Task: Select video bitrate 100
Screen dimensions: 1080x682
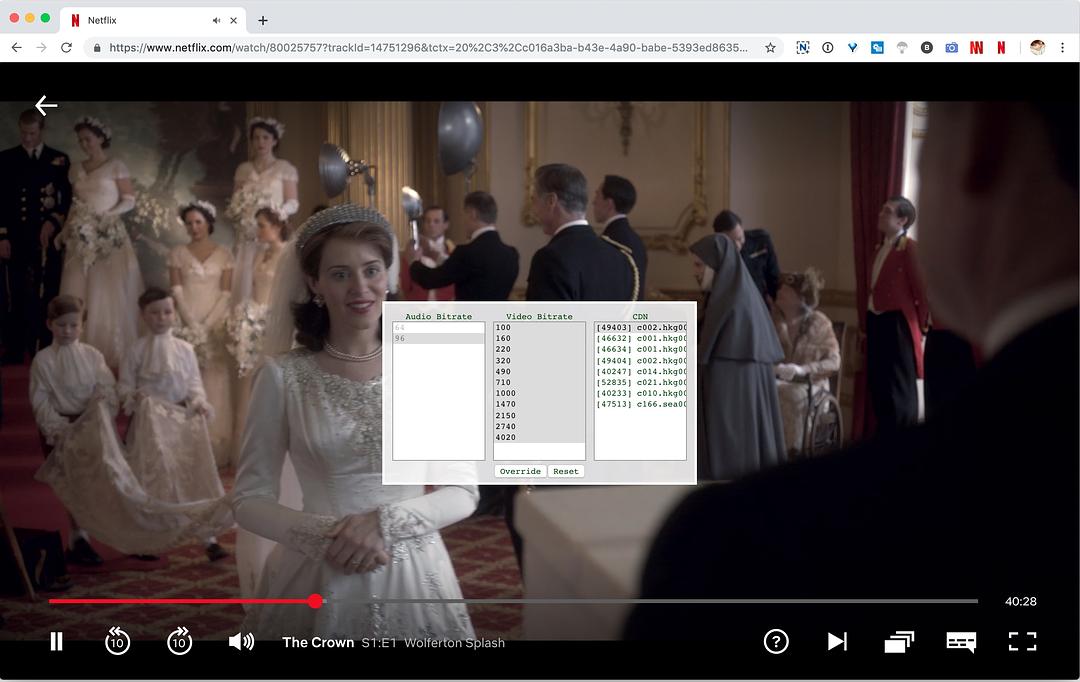Action: pyautogui.click(x=539, y=327)
